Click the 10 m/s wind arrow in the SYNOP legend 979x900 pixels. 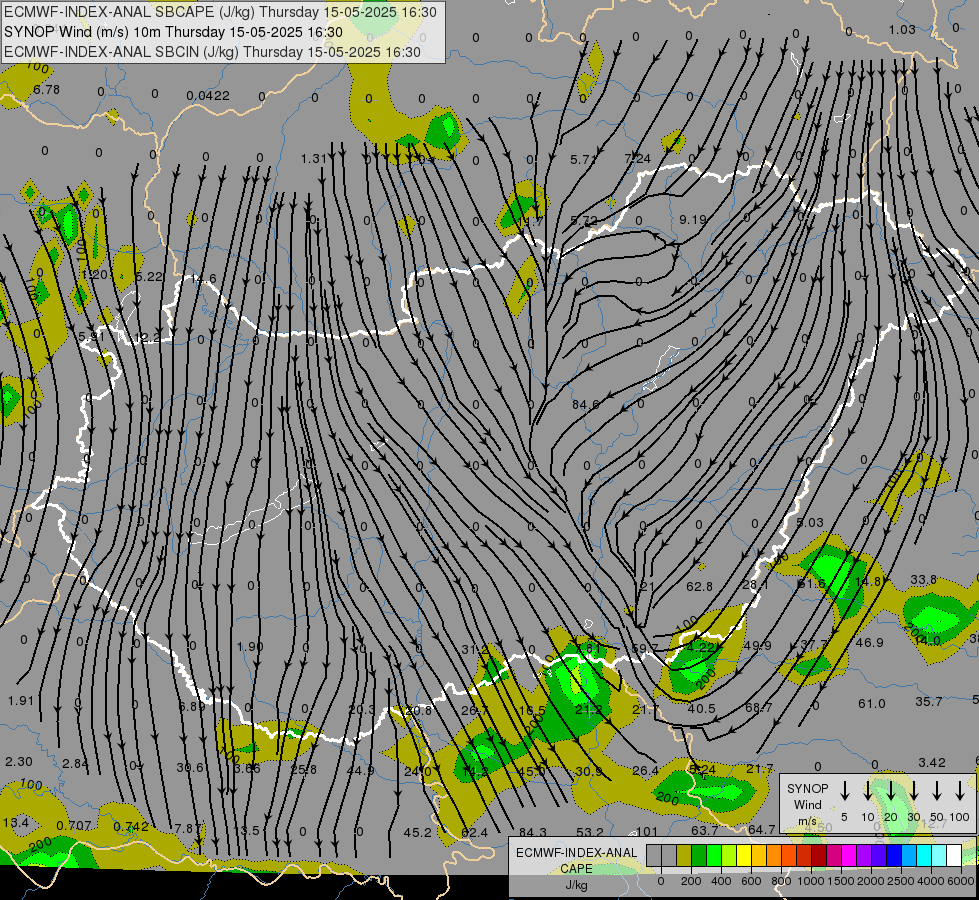[x=867, y=790]
